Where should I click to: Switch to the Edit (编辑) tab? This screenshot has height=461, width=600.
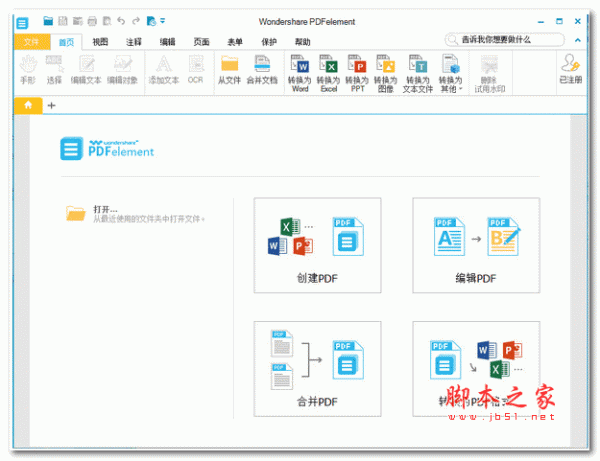coord(168,42)
